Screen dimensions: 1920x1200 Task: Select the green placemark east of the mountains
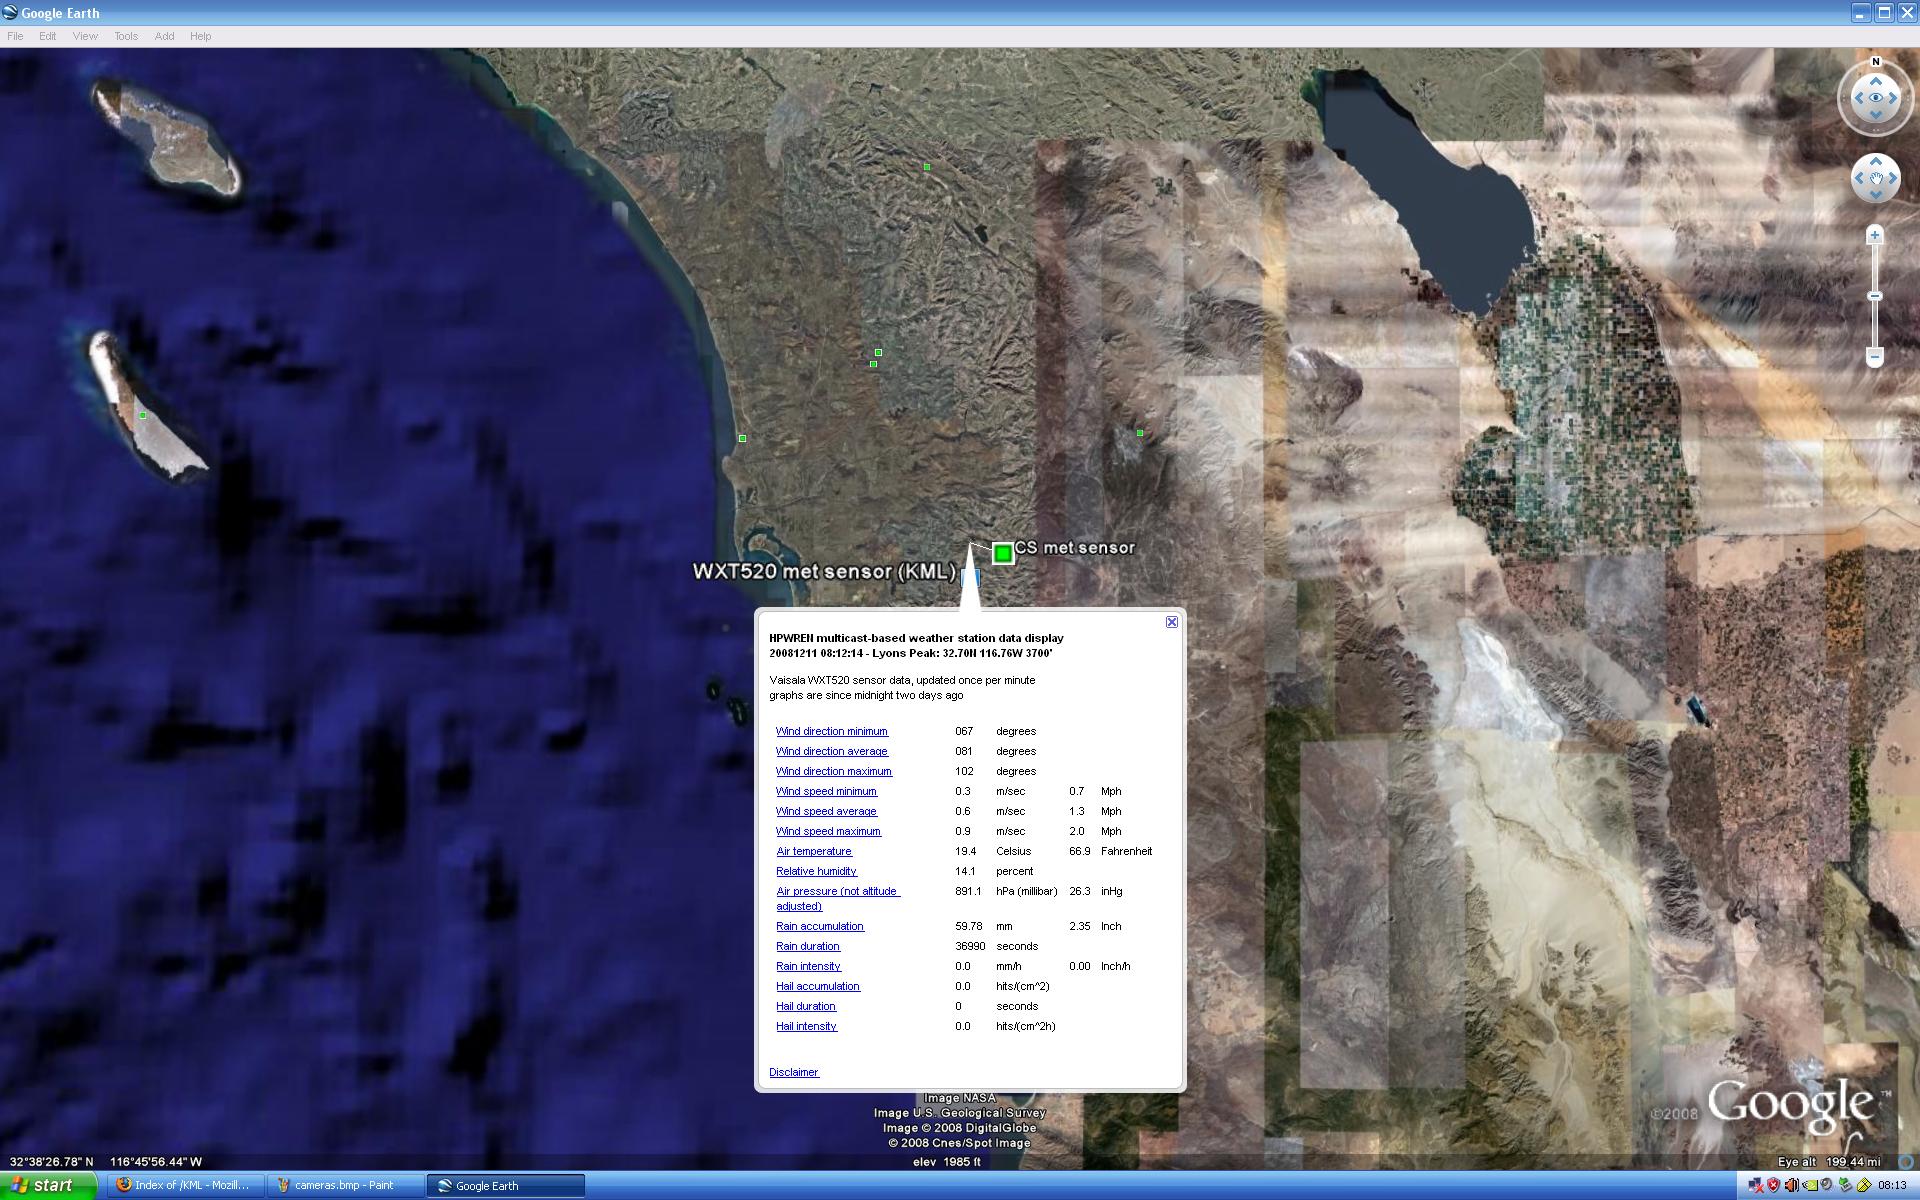pyautogui.click(x=1140, y=433)
